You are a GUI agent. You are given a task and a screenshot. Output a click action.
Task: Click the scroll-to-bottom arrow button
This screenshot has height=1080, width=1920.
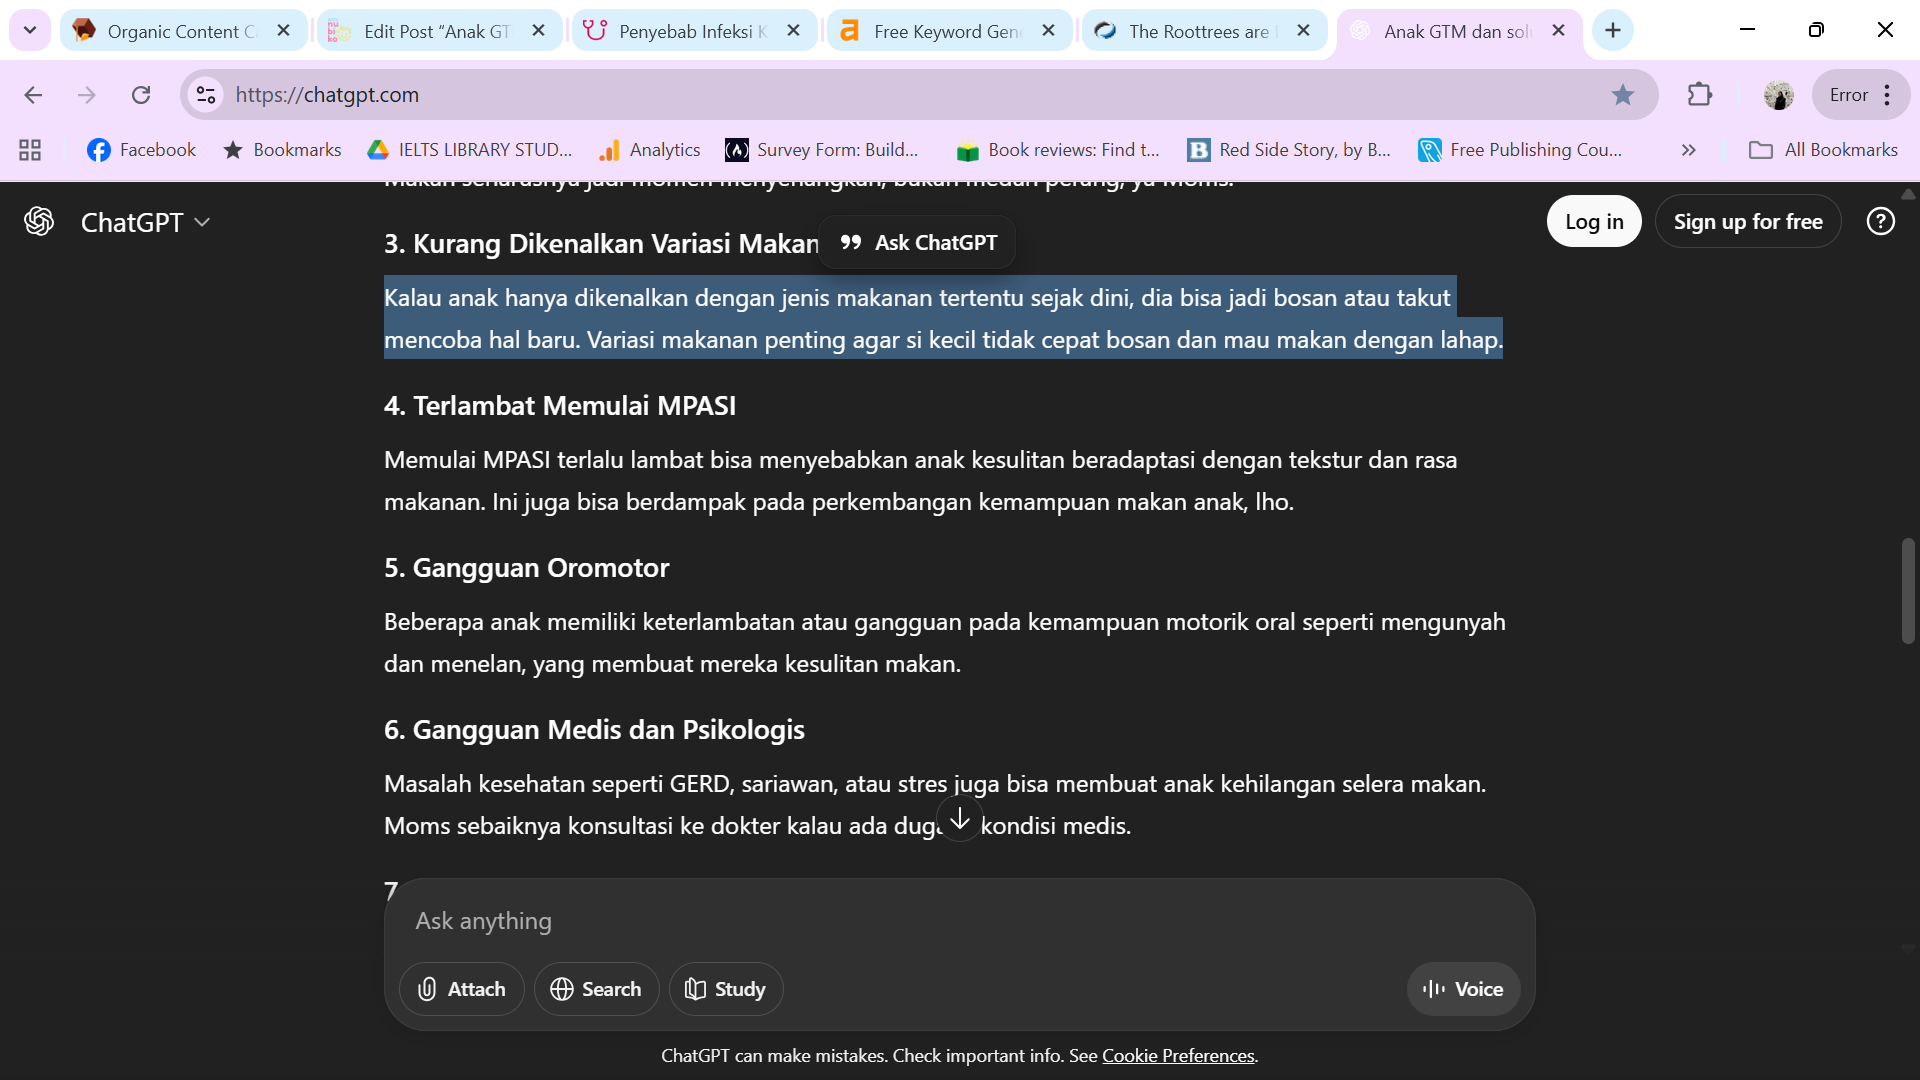tap(960, 819)
